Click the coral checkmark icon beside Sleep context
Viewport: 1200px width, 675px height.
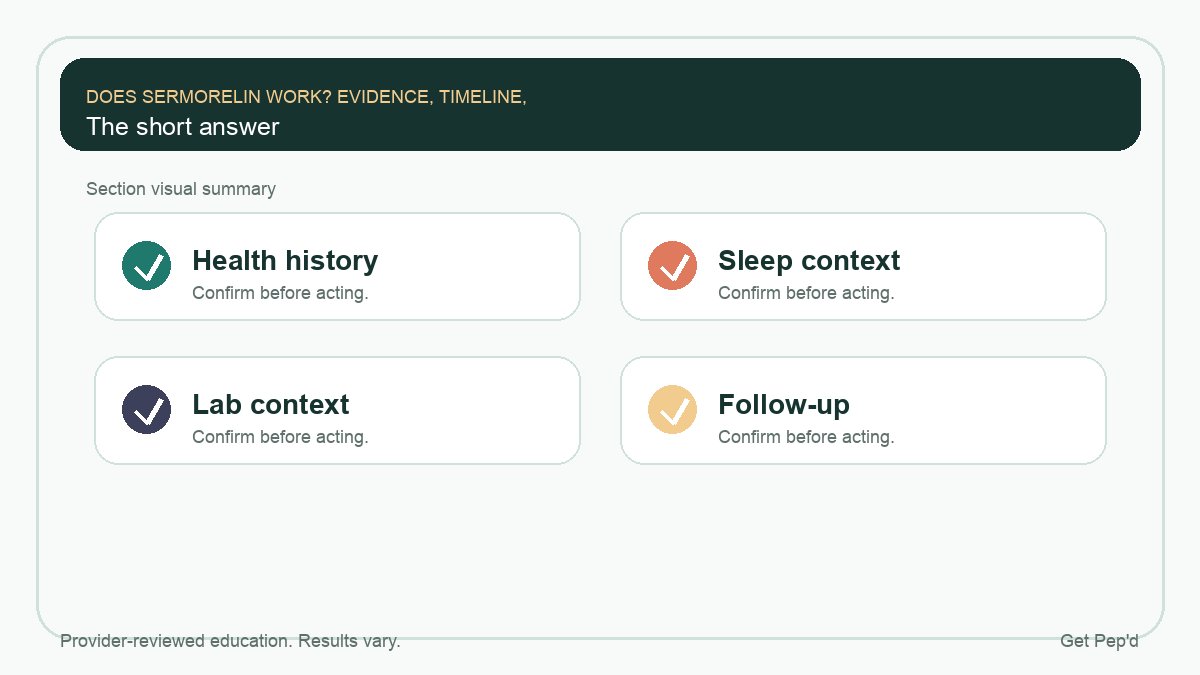pos(673,266)
